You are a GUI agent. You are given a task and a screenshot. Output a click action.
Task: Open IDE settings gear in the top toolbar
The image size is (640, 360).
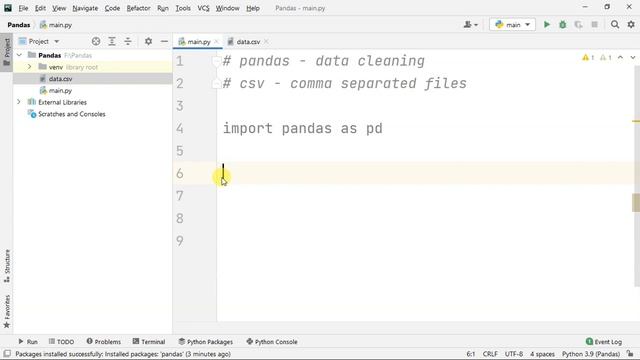[631, 25]
